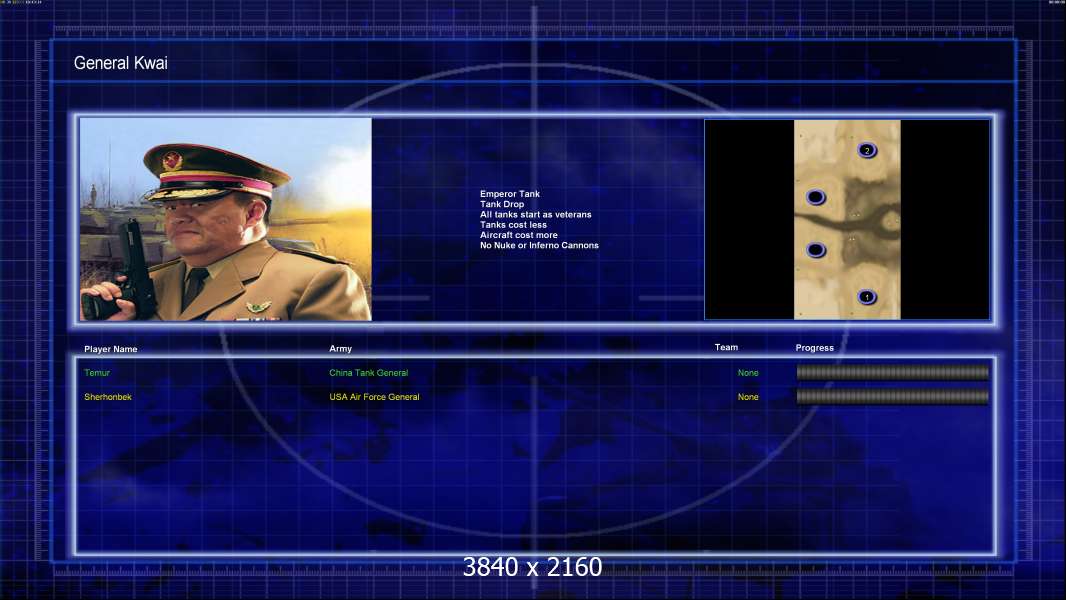Click Sherhonbek's loading progress bar
The image size is (1066, 600).
click(893, 397)
